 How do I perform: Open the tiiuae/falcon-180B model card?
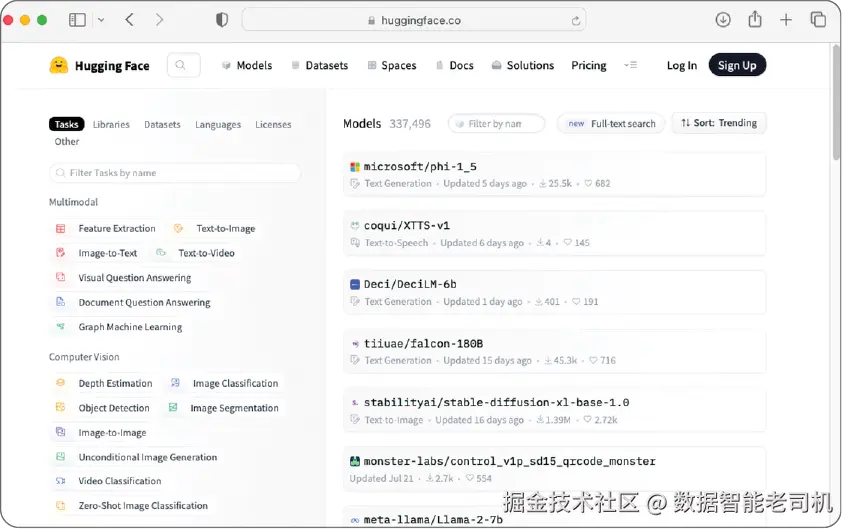554,351
